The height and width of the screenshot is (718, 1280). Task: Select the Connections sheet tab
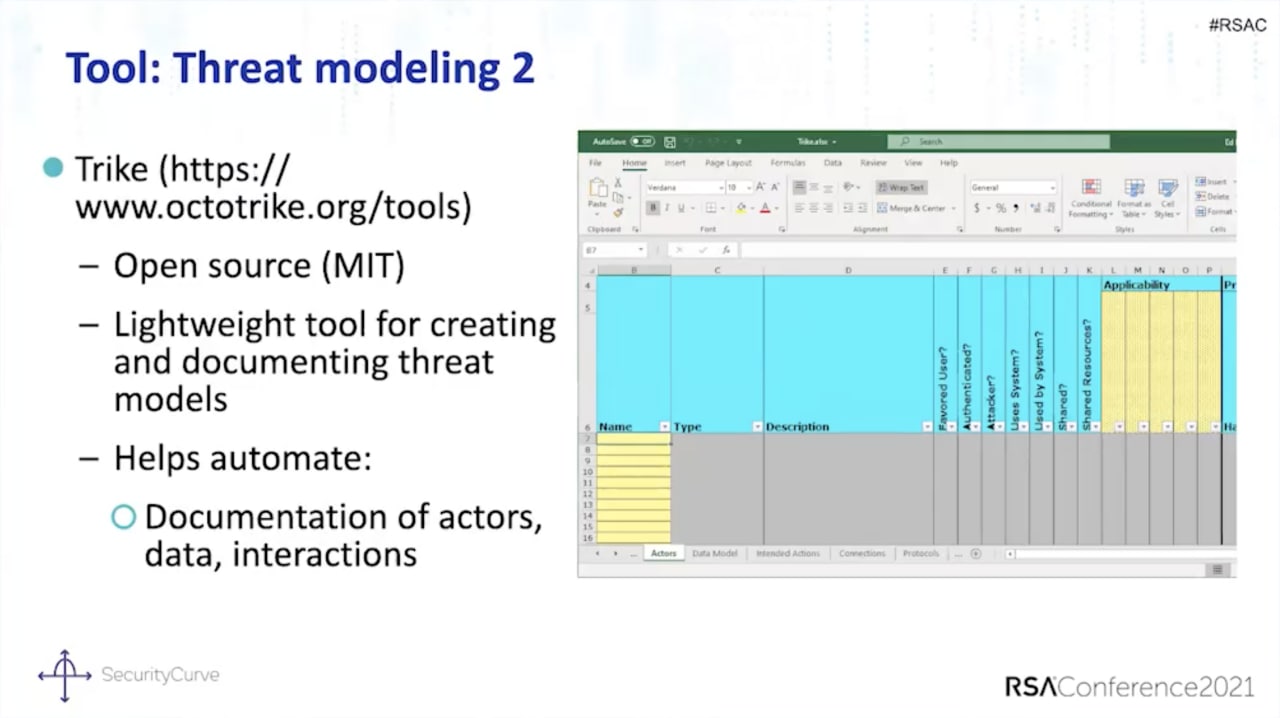click(x=862, y=553)
